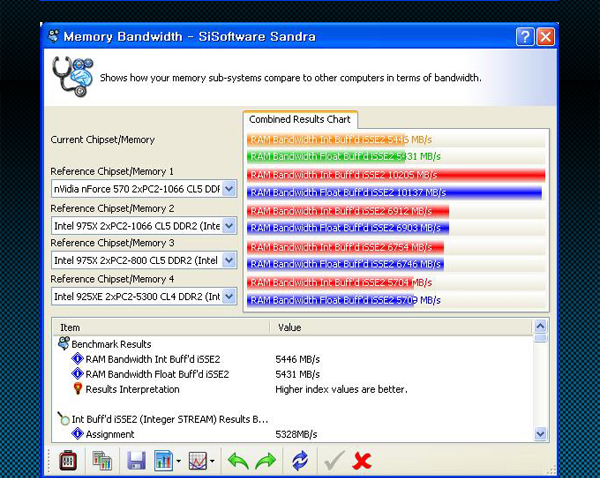600x478 pixels.
Task: Click the results list scroll down arrow
Action: [540, 434]
